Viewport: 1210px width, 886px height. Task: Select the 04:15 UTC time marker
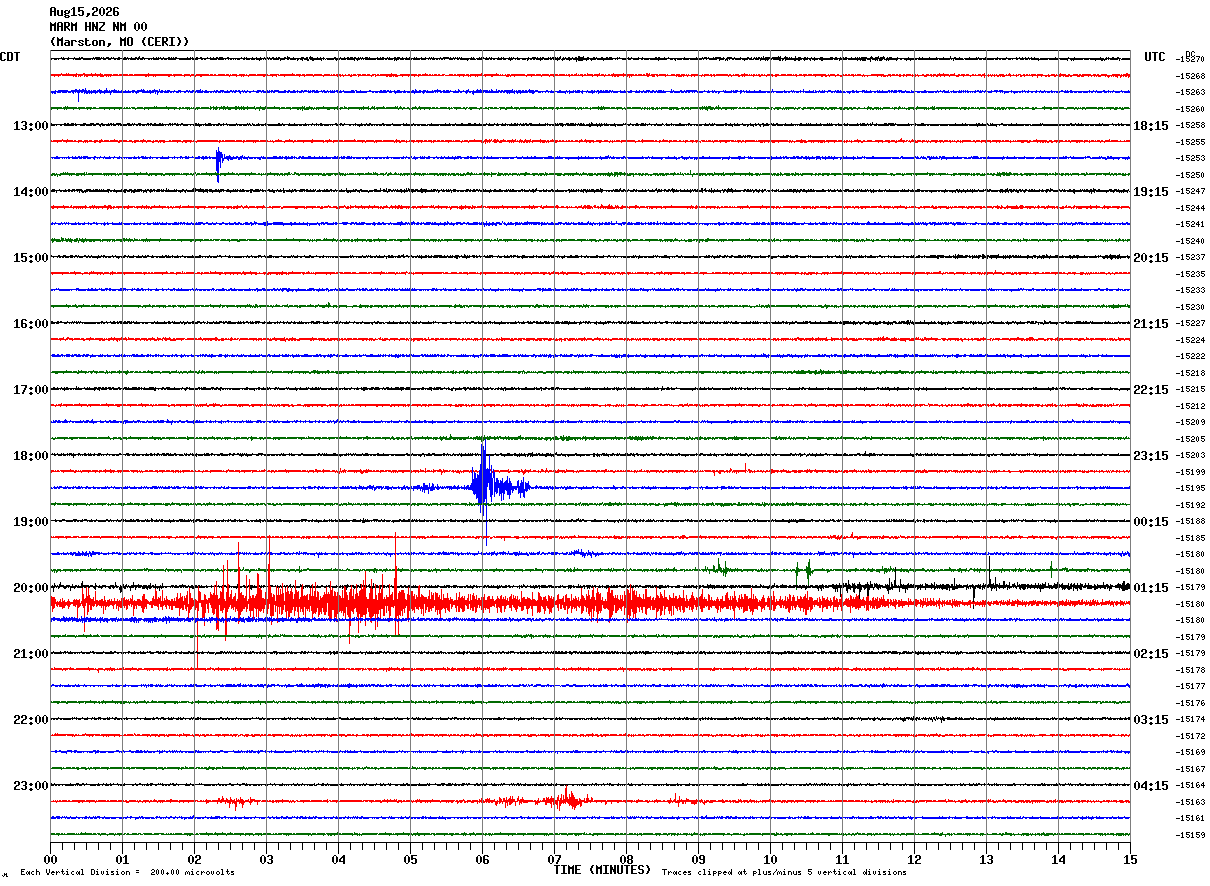coord(1151,786)
